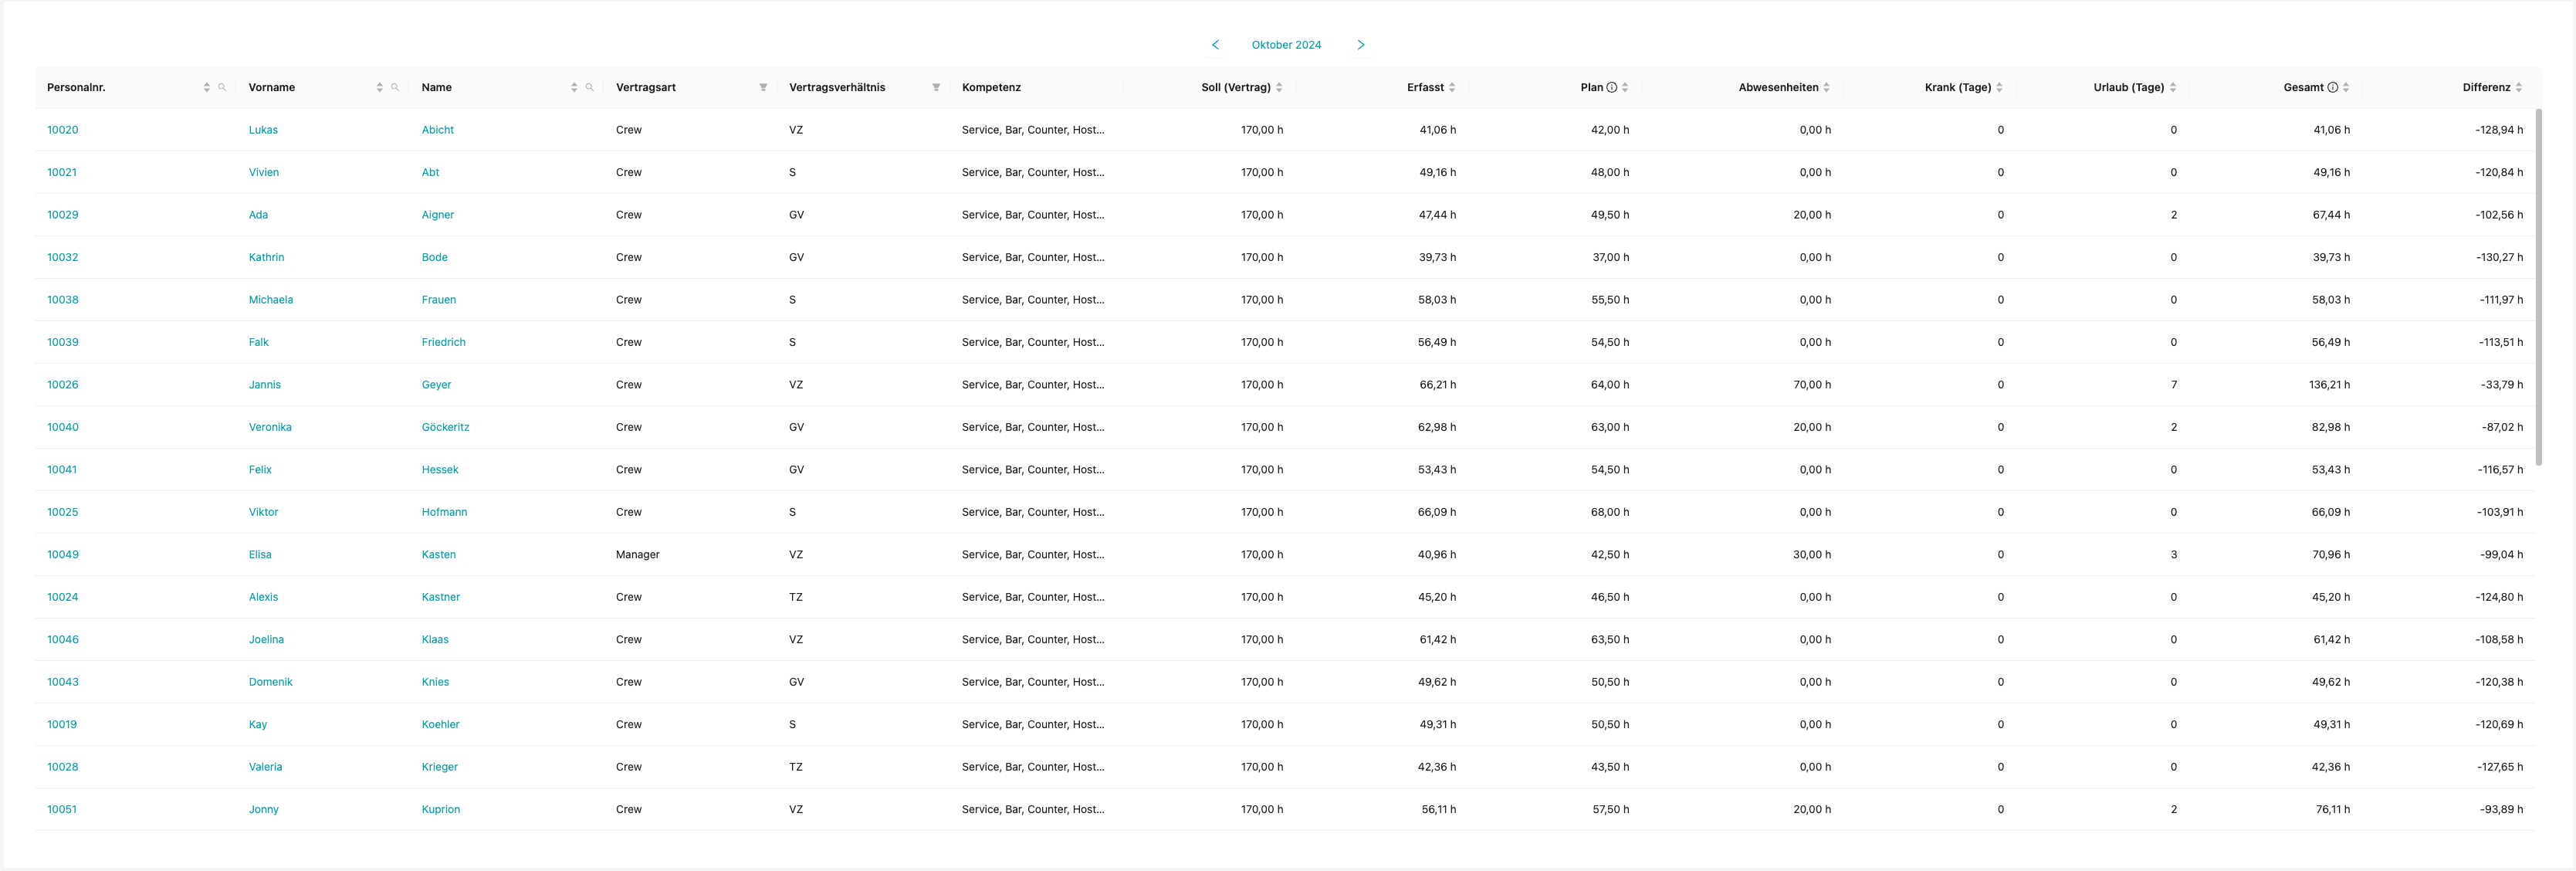Click Plan column info icon
Screen dimensions: 2576x871
point(1611,88)
